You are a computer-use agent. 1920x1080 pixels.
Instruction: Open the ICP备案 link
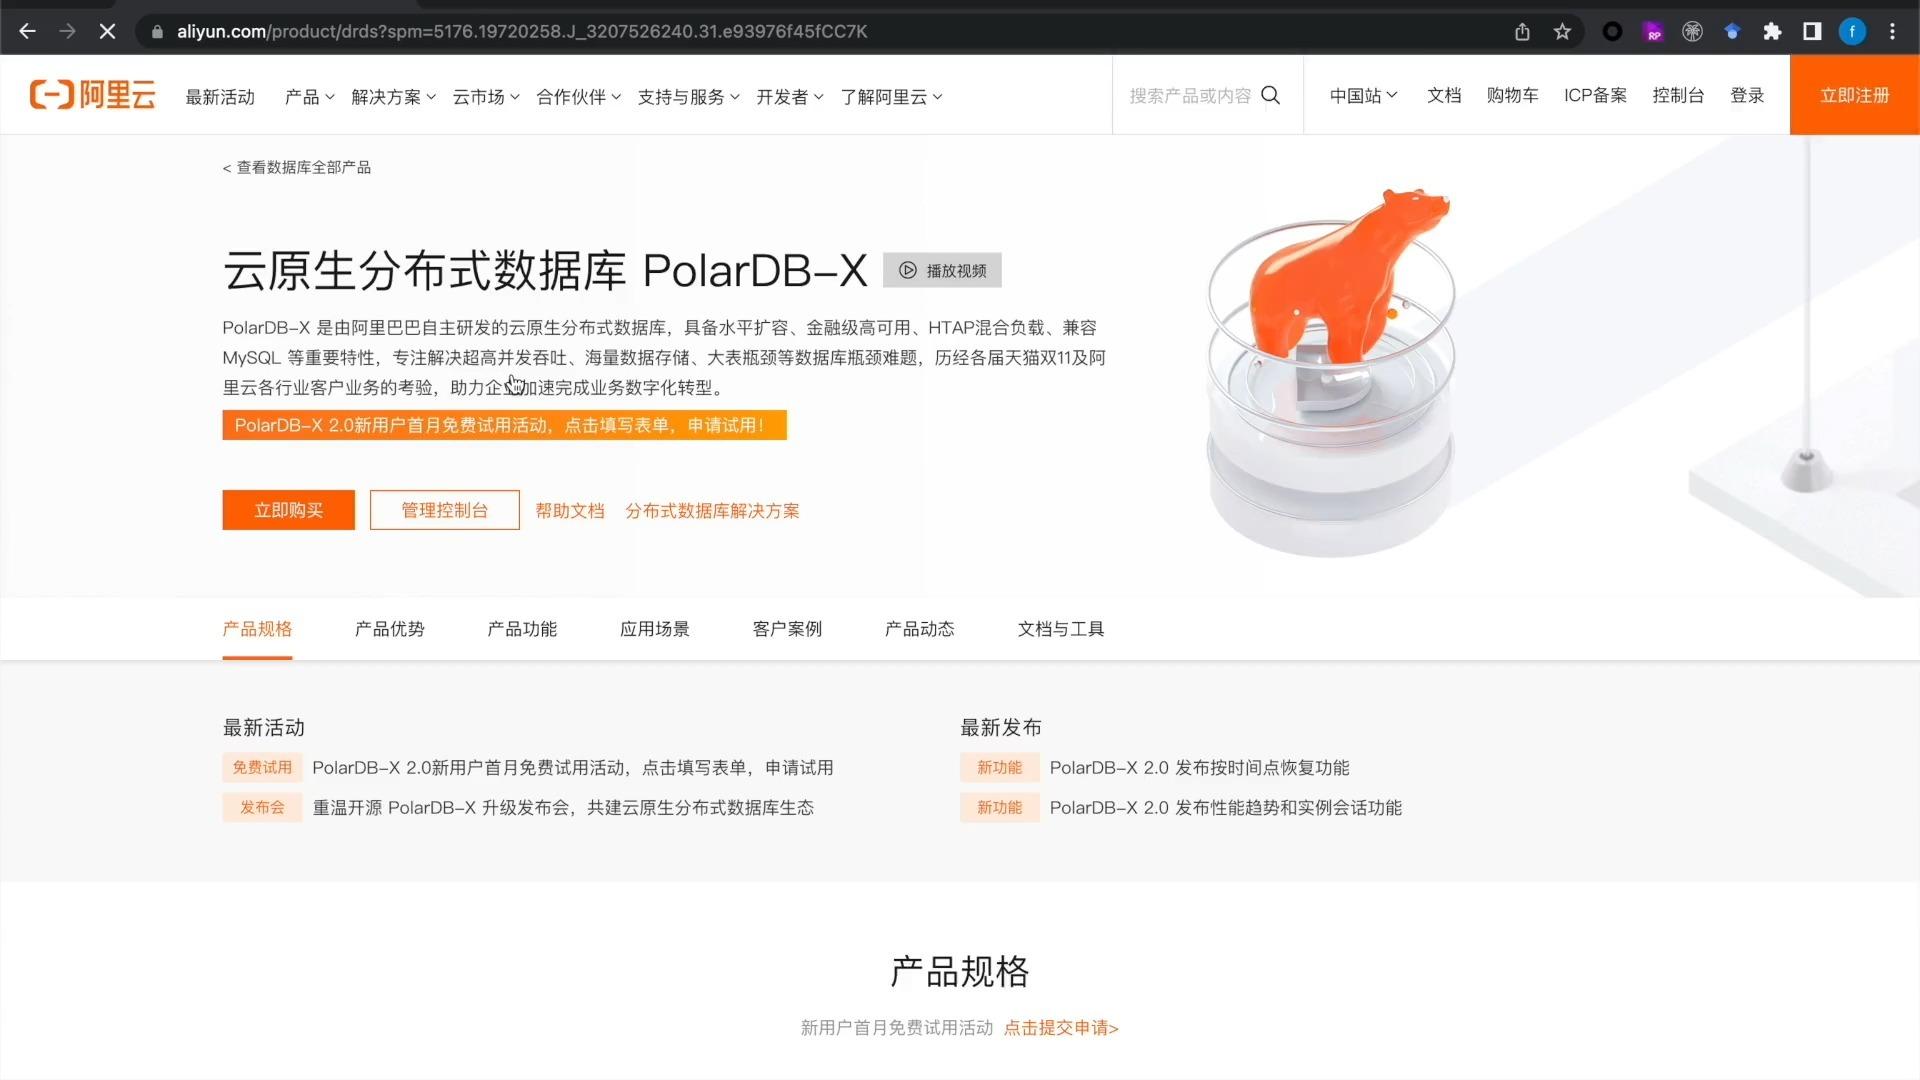click(x=1595, y=95)
